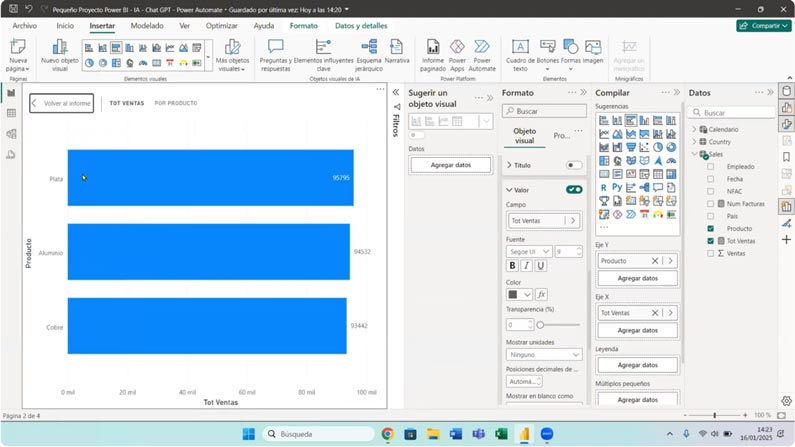Open the Excel app in taskbar
Screen dimensions: 795x447
click(501, 434)
